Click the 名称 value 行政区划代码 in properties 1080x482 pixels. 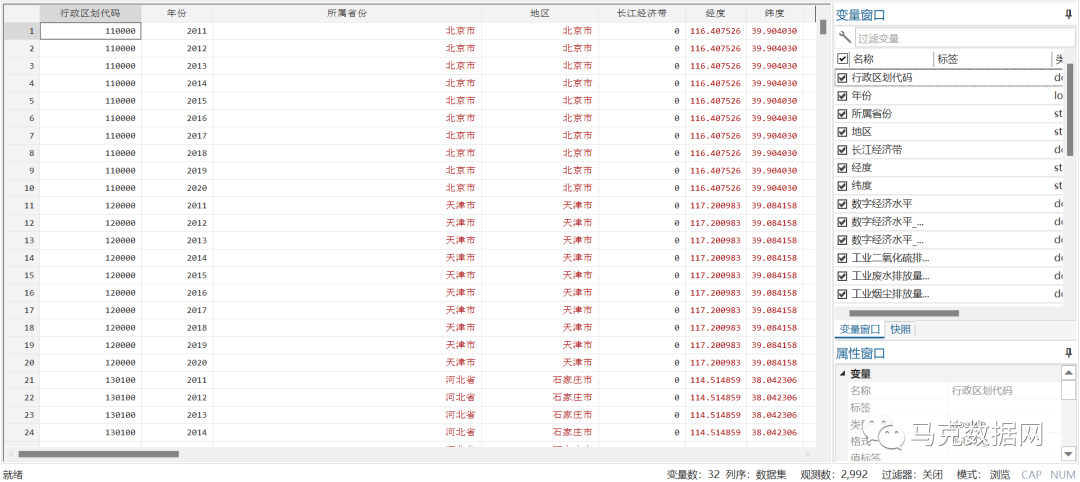pos(982,390)
